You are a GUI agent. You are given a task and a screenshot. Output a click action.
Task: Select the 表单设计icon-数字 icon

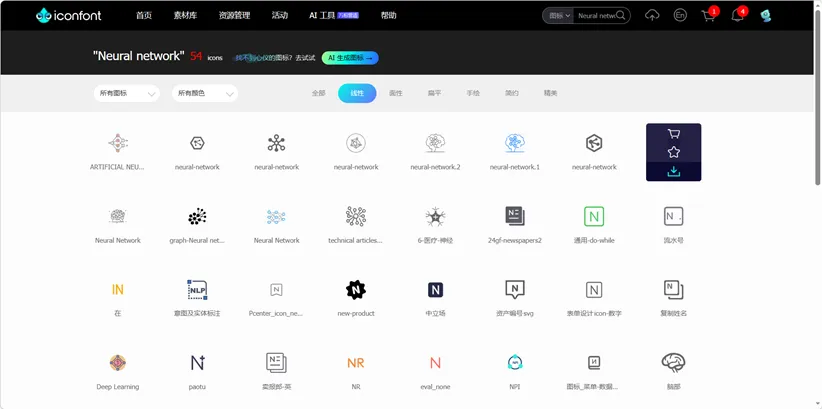click(x=594, y=289)
